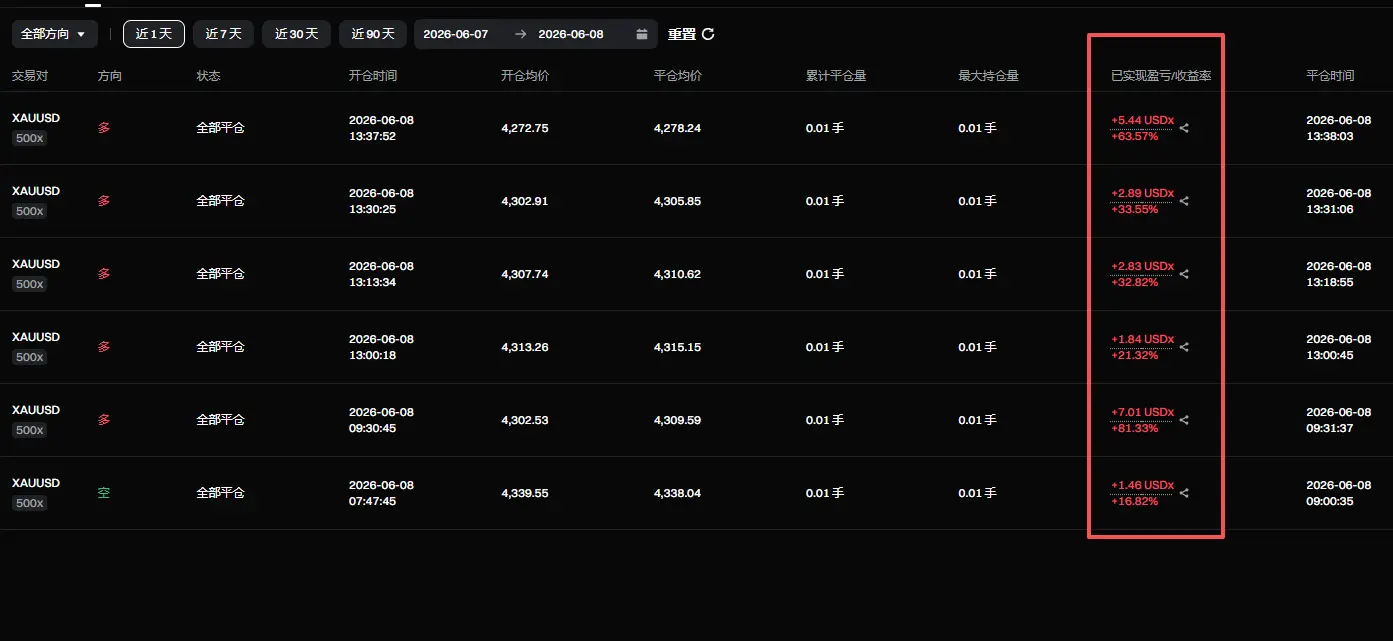Click end date field 2026-06-08
Viewport: 1393px width, 641px height.
[571, 34]
